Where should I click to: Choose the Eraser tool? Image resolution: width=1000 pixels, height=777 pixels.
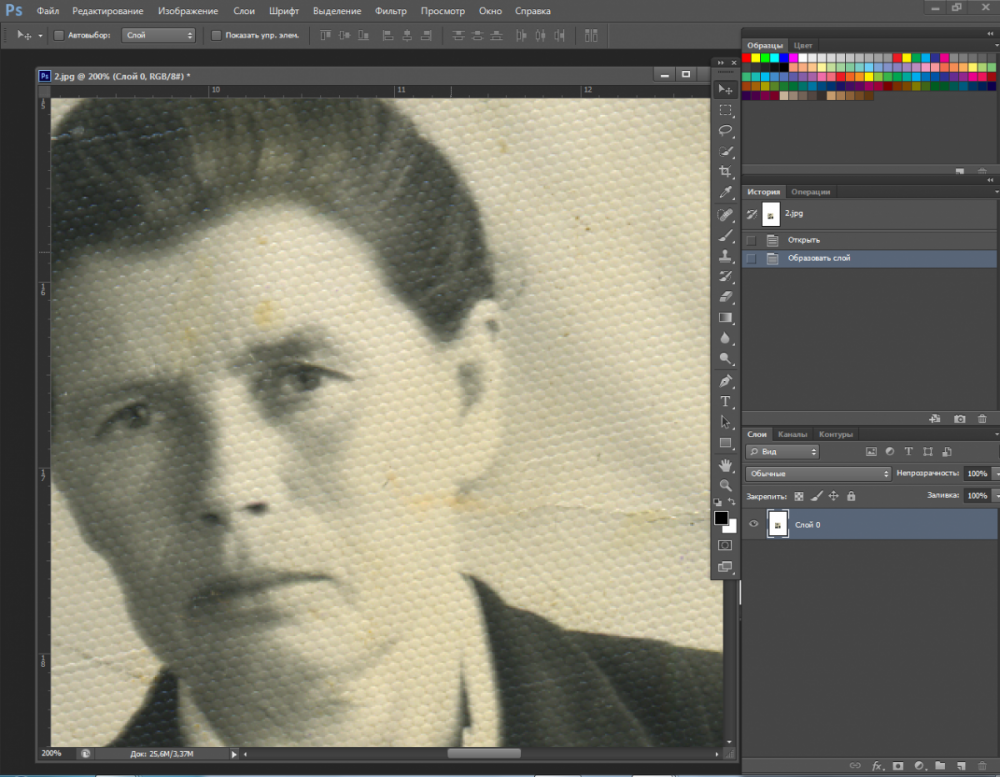(x=726, y=297)
